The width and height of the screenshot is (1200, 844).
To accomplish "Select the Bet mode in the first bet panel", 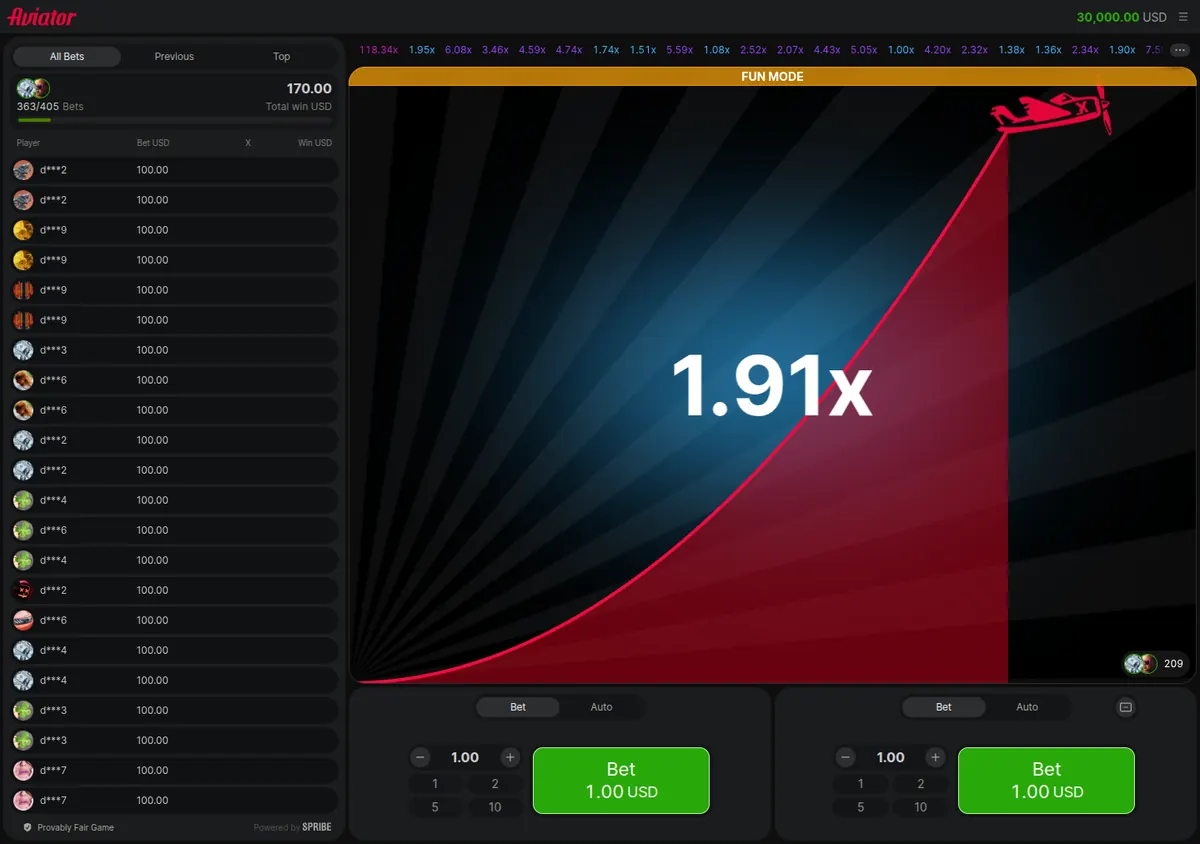I will (x=518, y=707).
